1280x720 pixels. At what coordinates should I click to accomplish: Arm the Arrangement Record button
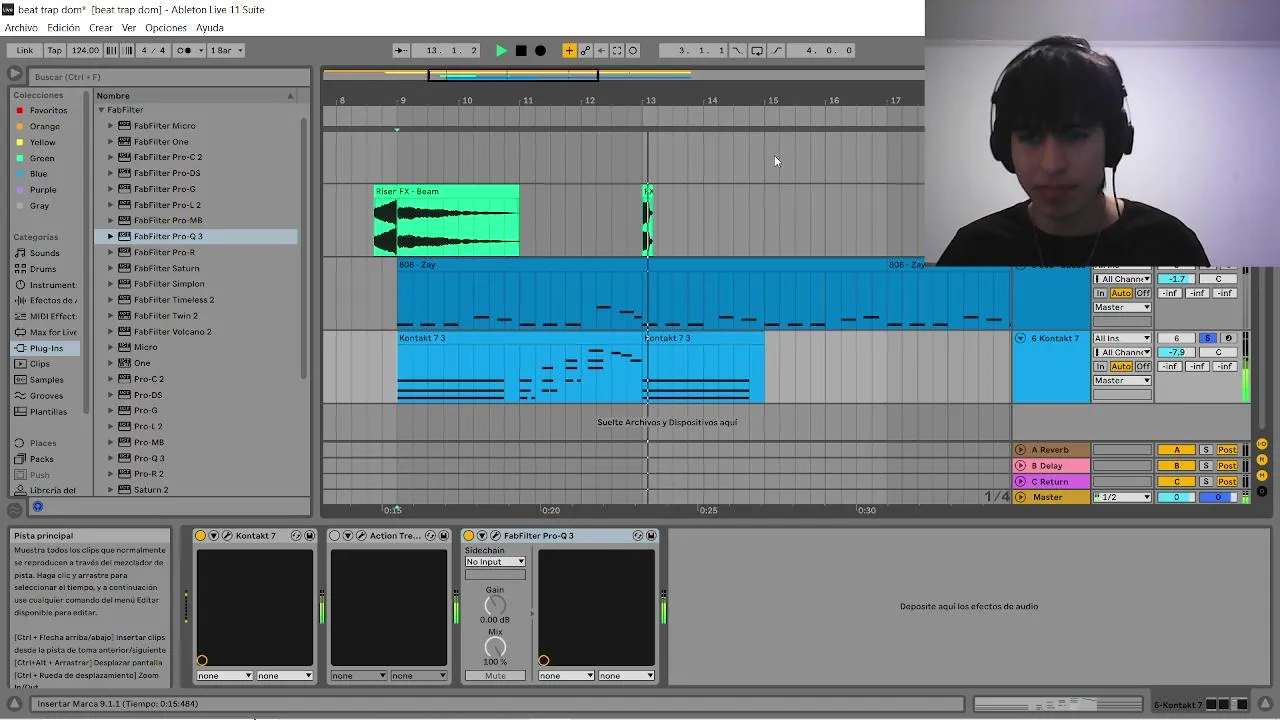coord(540,50)
